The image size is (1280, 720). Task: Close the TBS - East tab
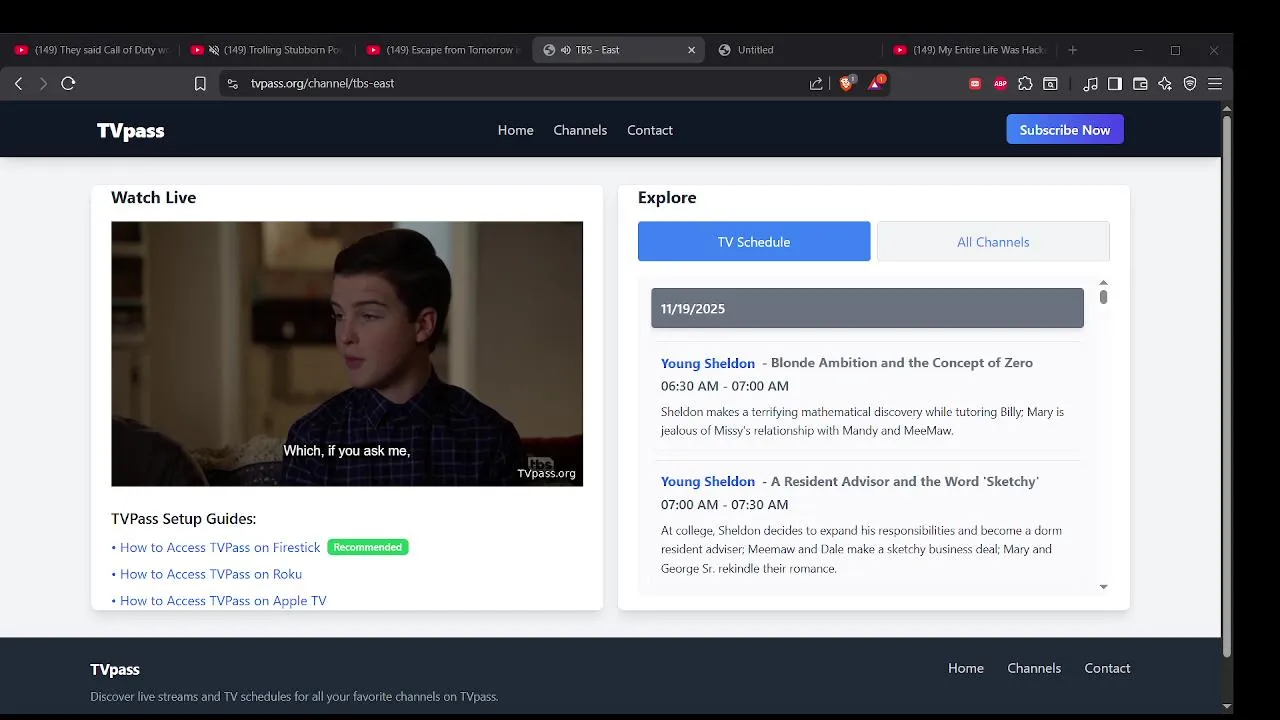click(691, 50)
